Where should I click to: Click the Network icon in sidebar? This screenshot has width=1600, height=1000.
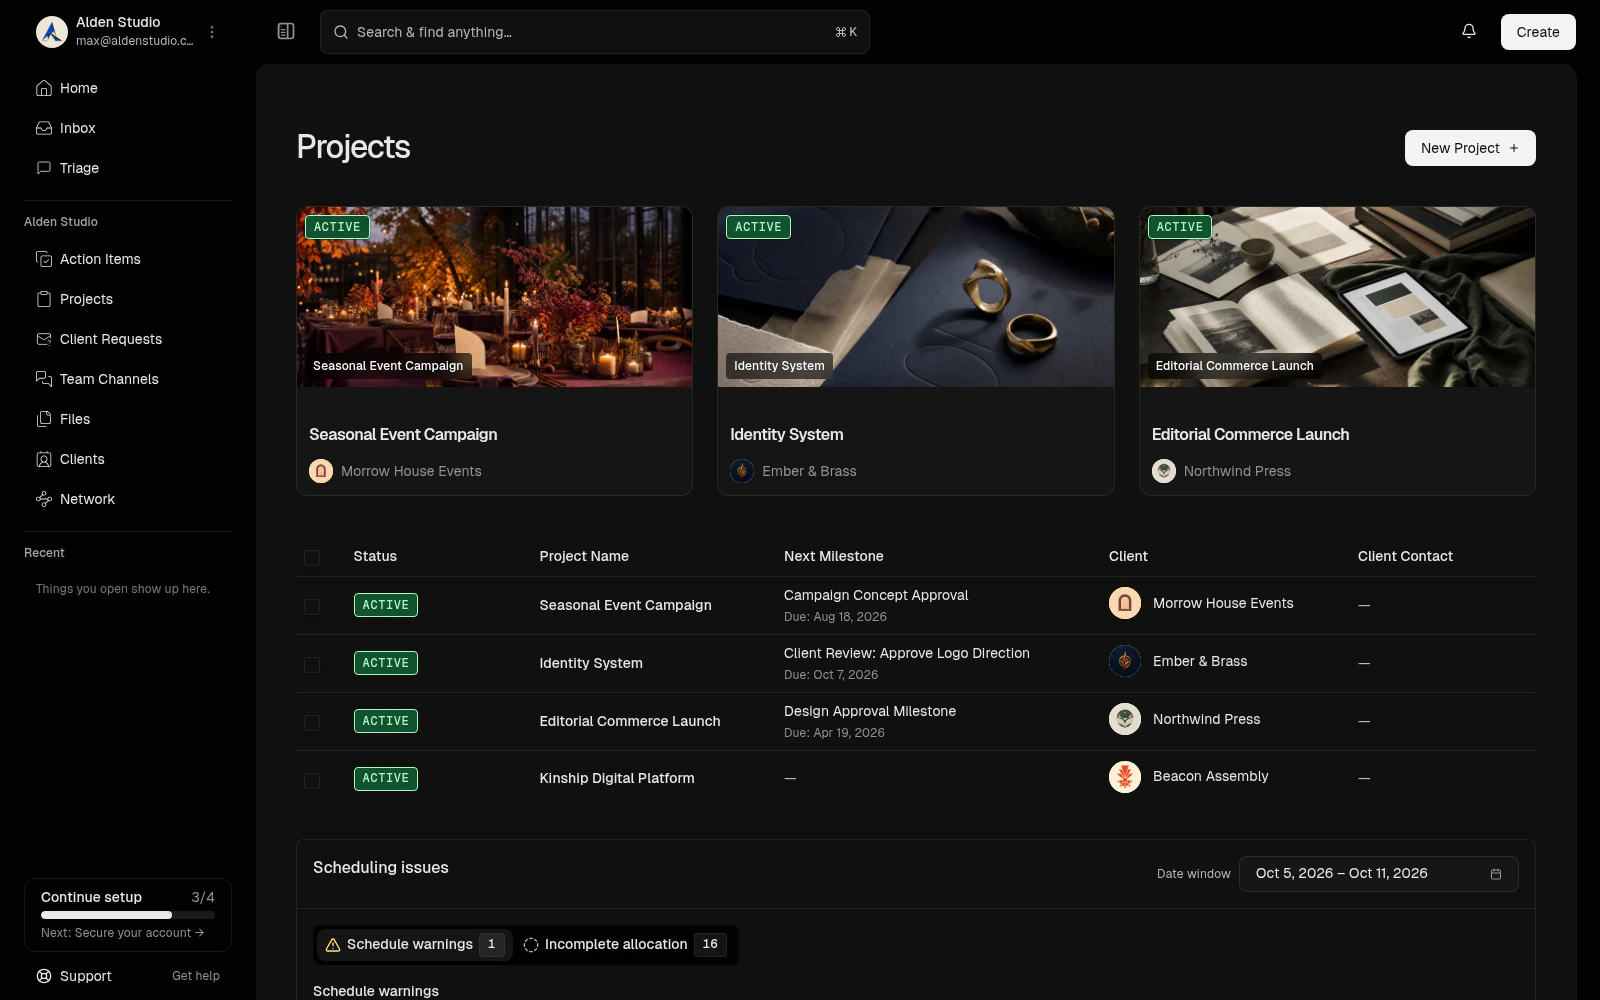44,499
